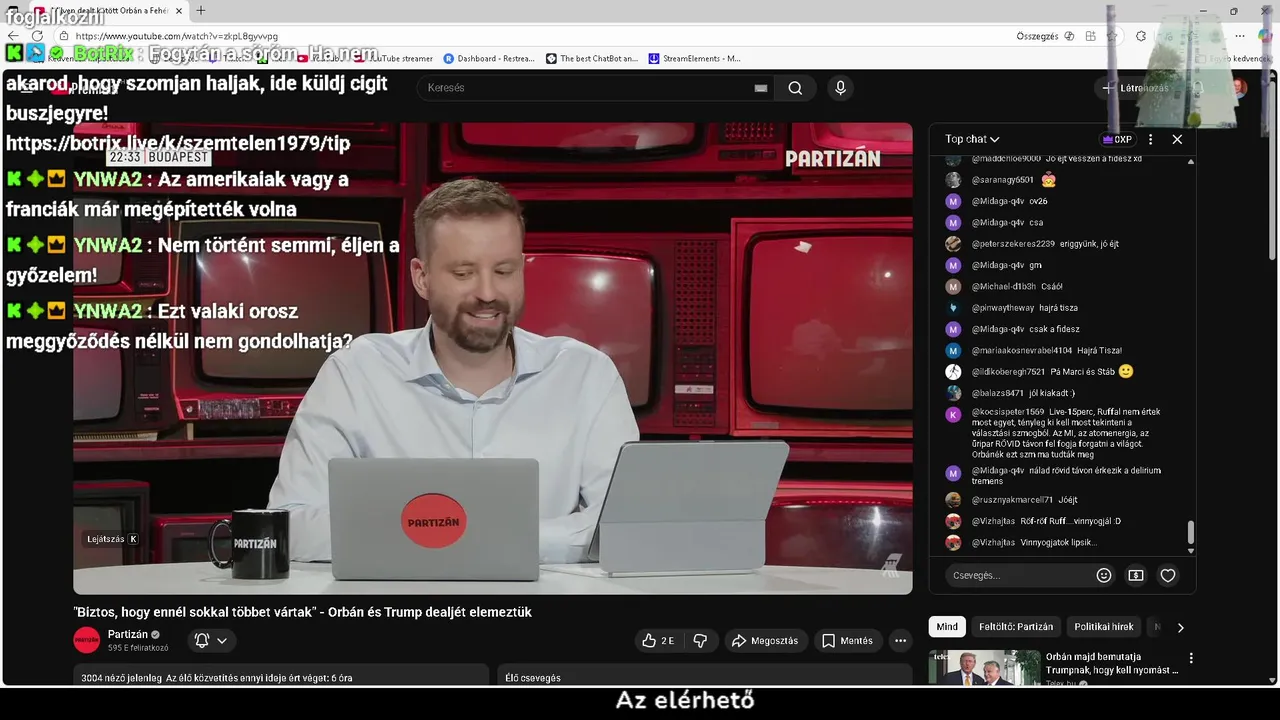This screenshot has width=1280, height=720.
Task: Select the Politikai hírek filter chip
Action: [1104, 627]
